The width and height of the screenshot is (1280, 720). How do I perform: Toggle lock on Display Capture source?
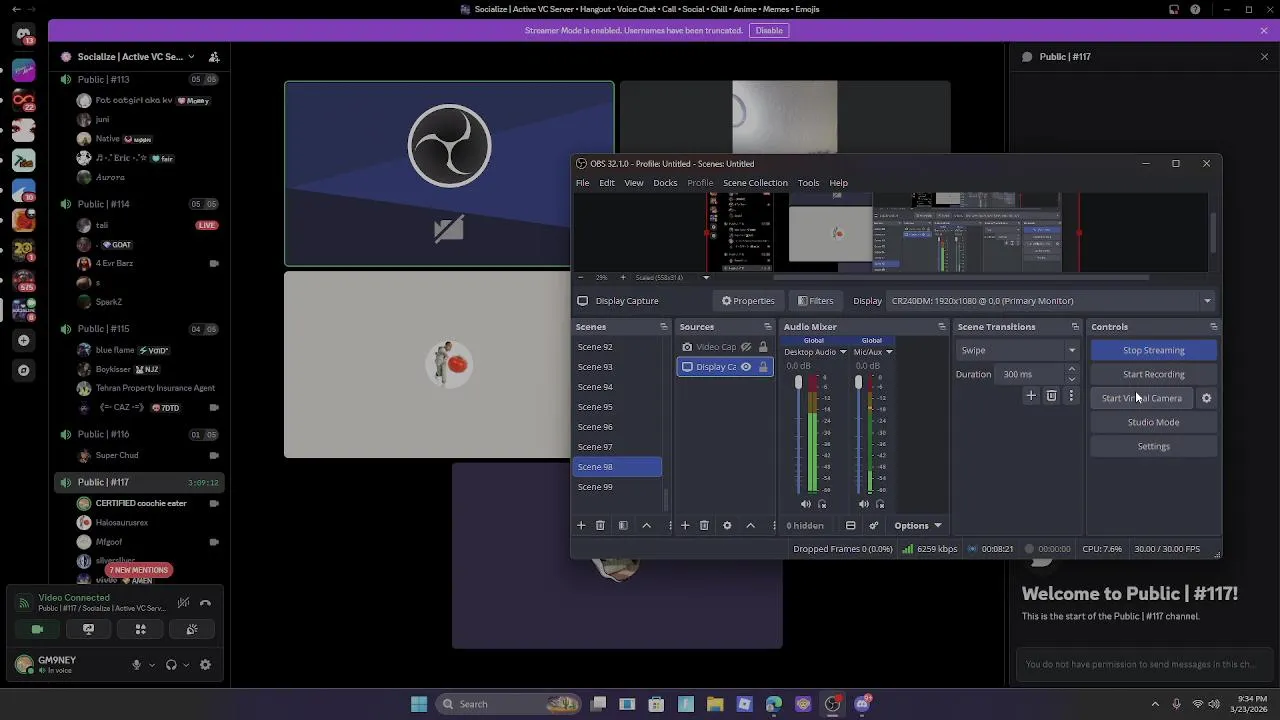tap(763, 367)
